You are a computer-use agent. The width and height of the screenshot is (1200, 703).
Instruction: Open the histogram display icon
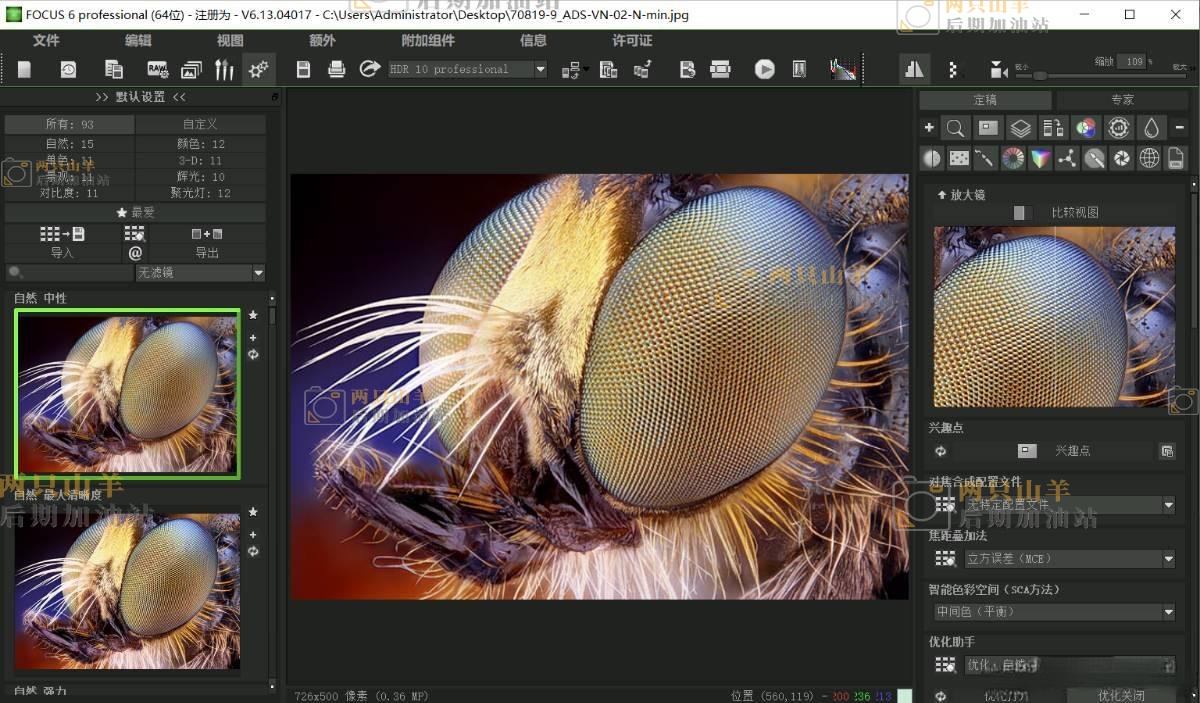[843, 69]
